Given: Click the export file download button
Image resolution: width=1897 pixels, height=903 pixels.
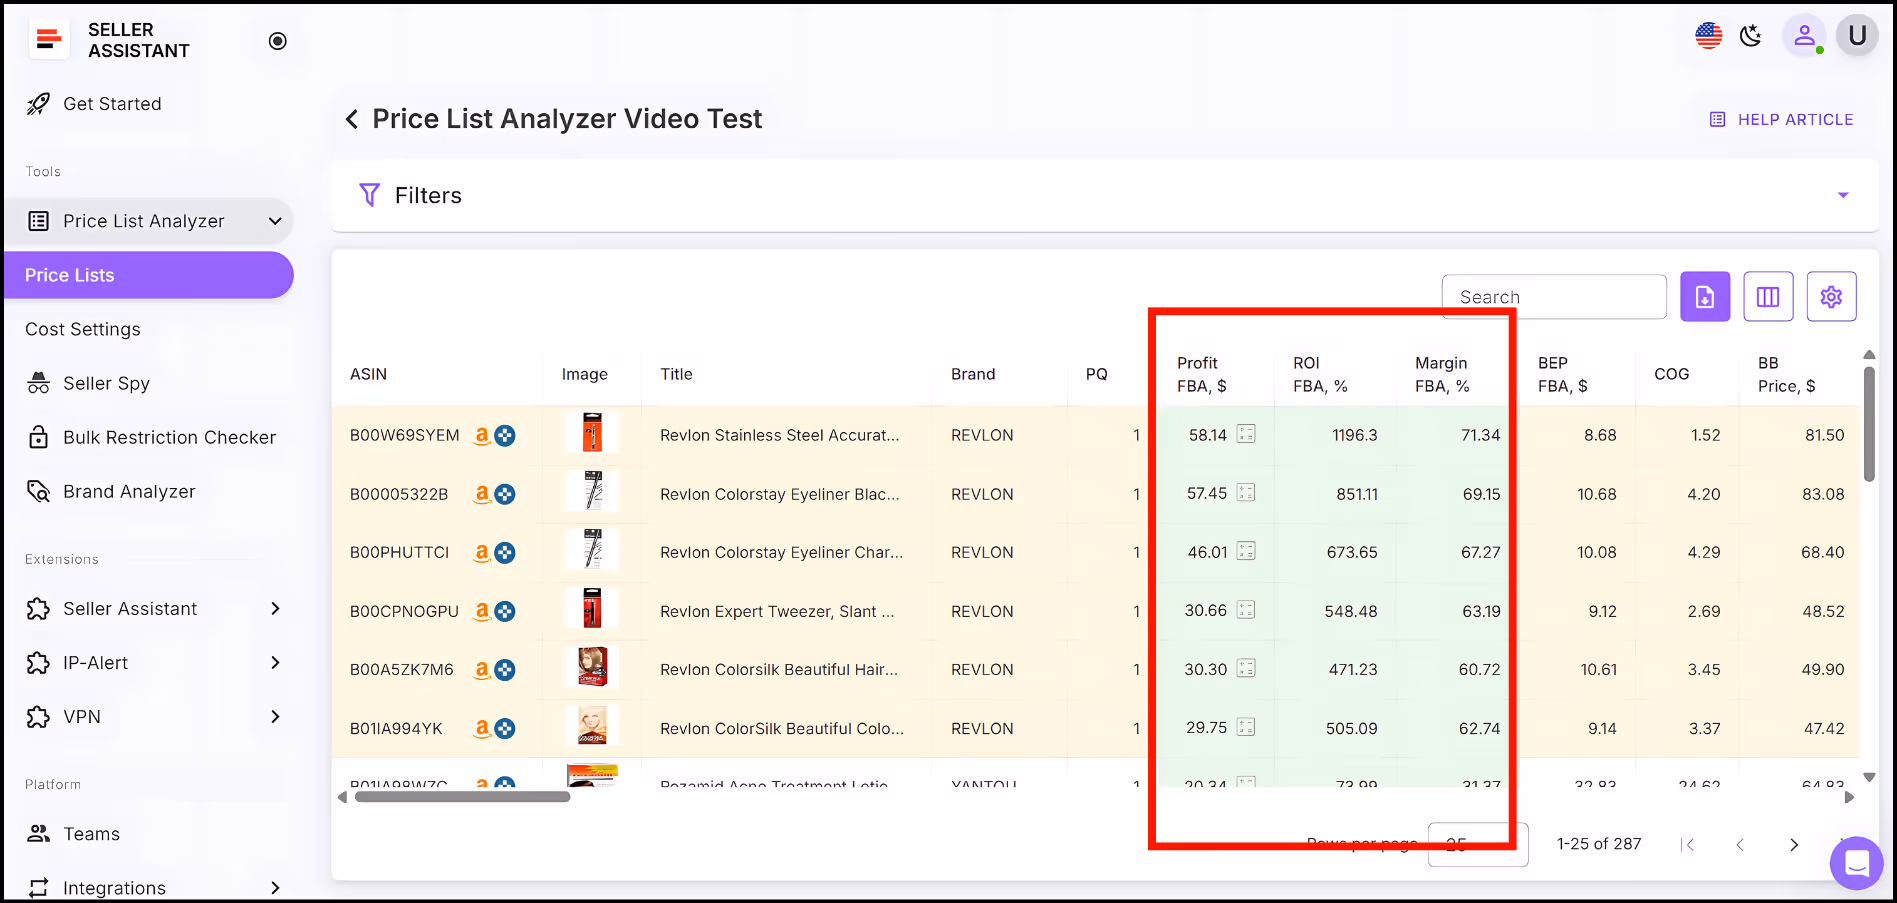Looking at the screenshot, I should (x=1705, y=297).
